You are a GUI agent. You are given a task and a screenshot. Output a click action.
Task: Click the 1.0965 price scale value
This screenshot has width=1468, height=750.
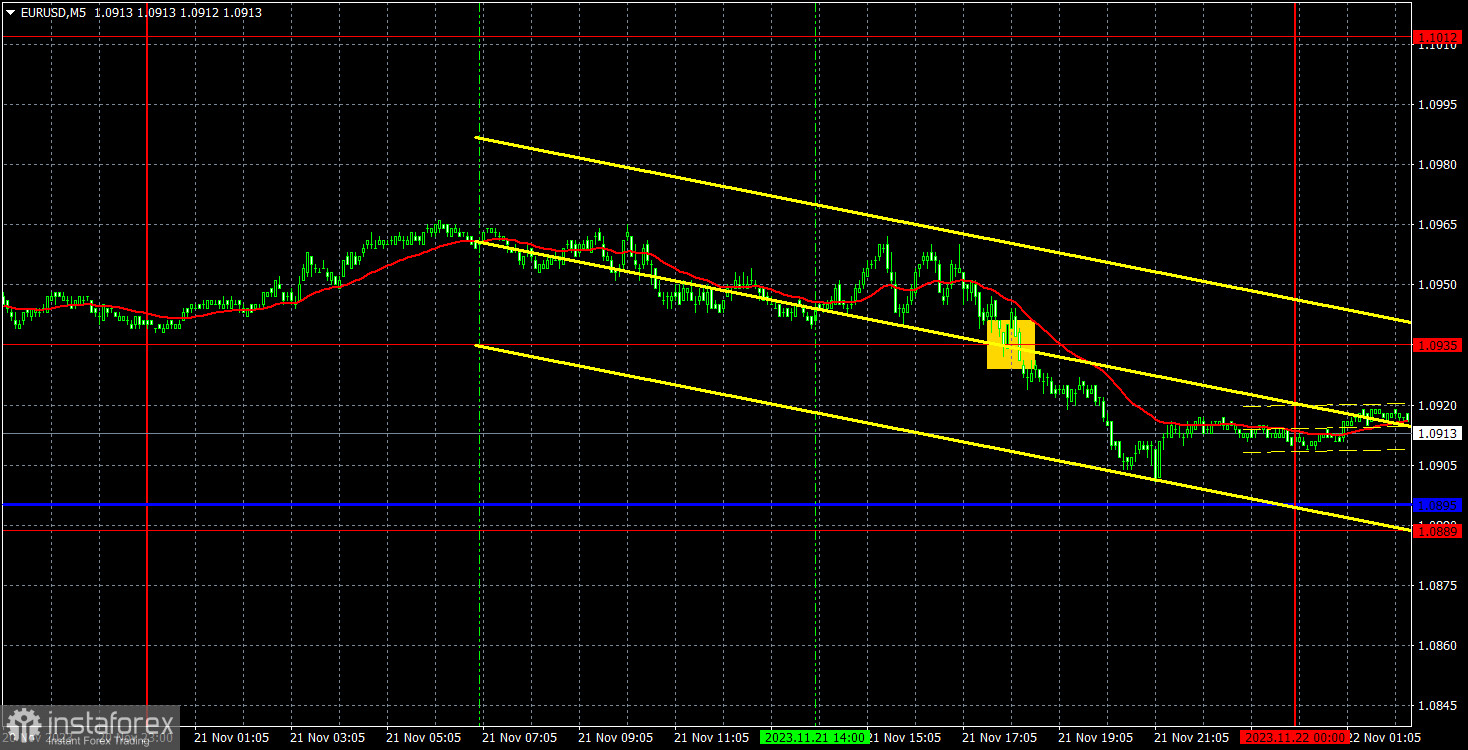click(x=1436, y=225)
